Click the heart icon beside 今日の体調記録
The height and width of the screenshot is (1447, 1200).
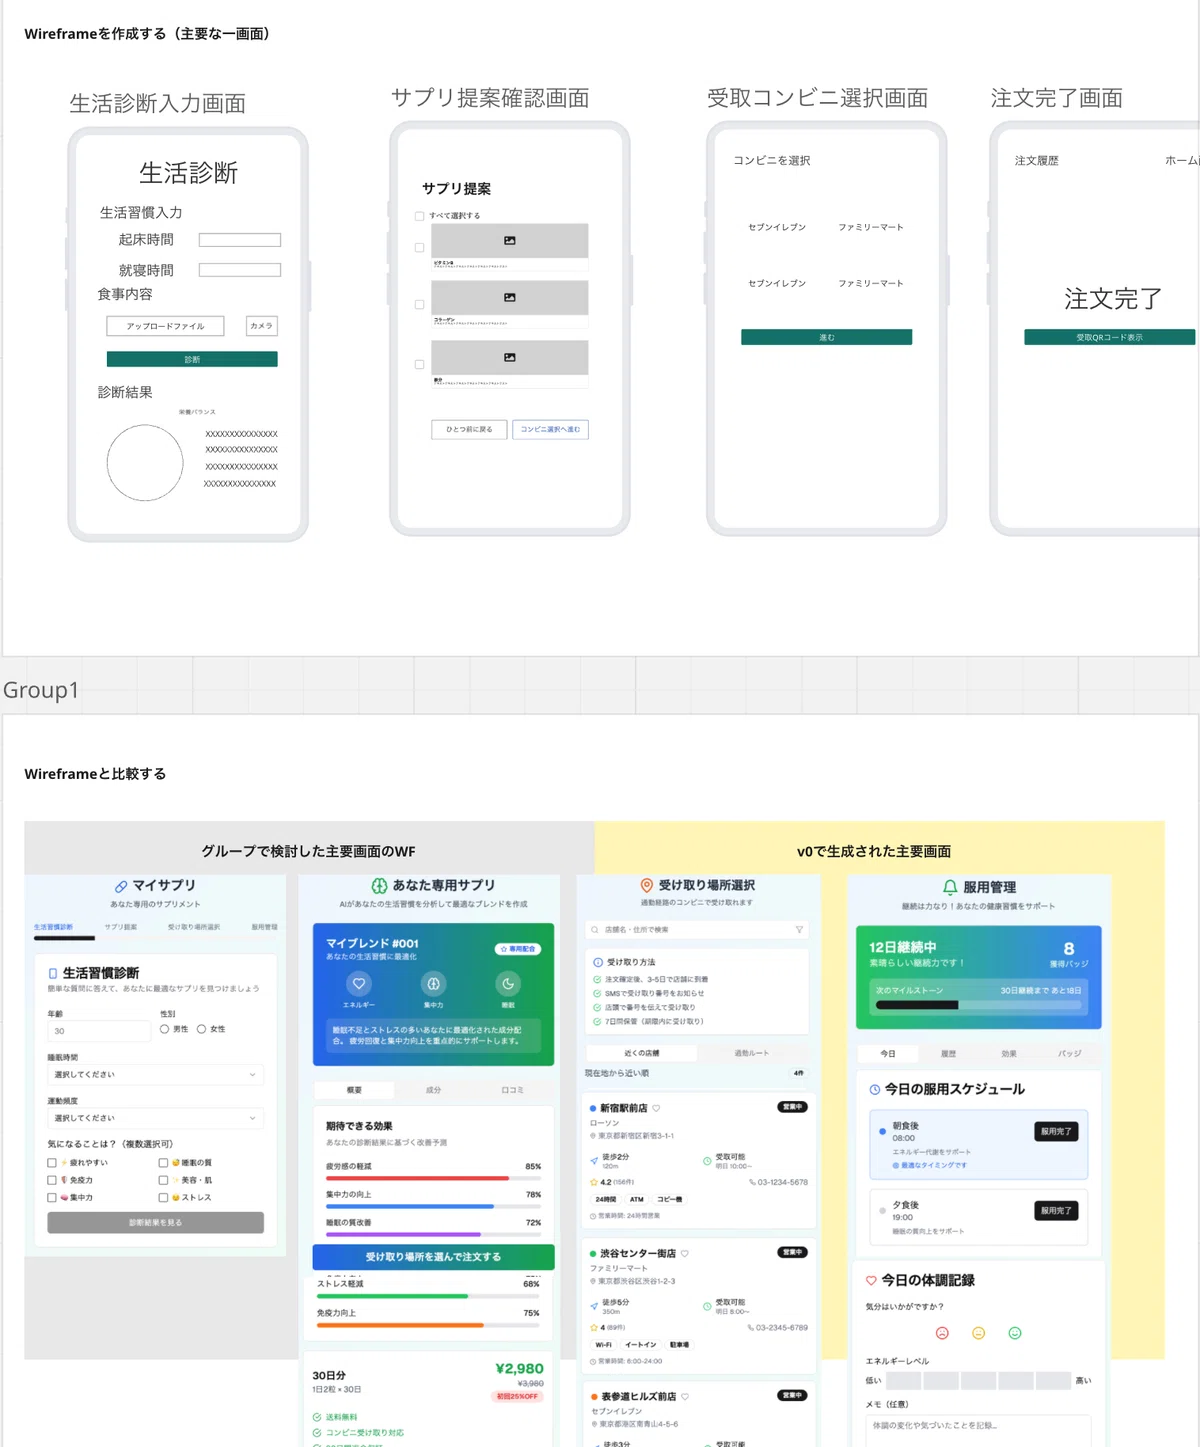[x=871, y=1280]
